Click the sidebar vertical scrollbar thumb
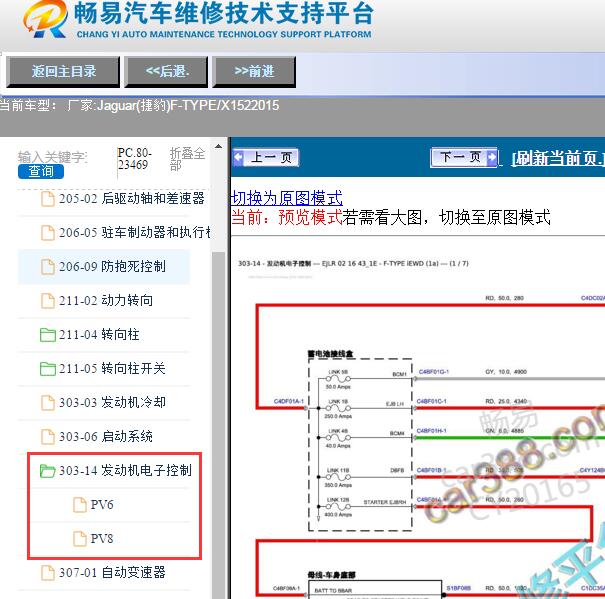The width and height of the screenshot is (605, 599). [218, 425]
